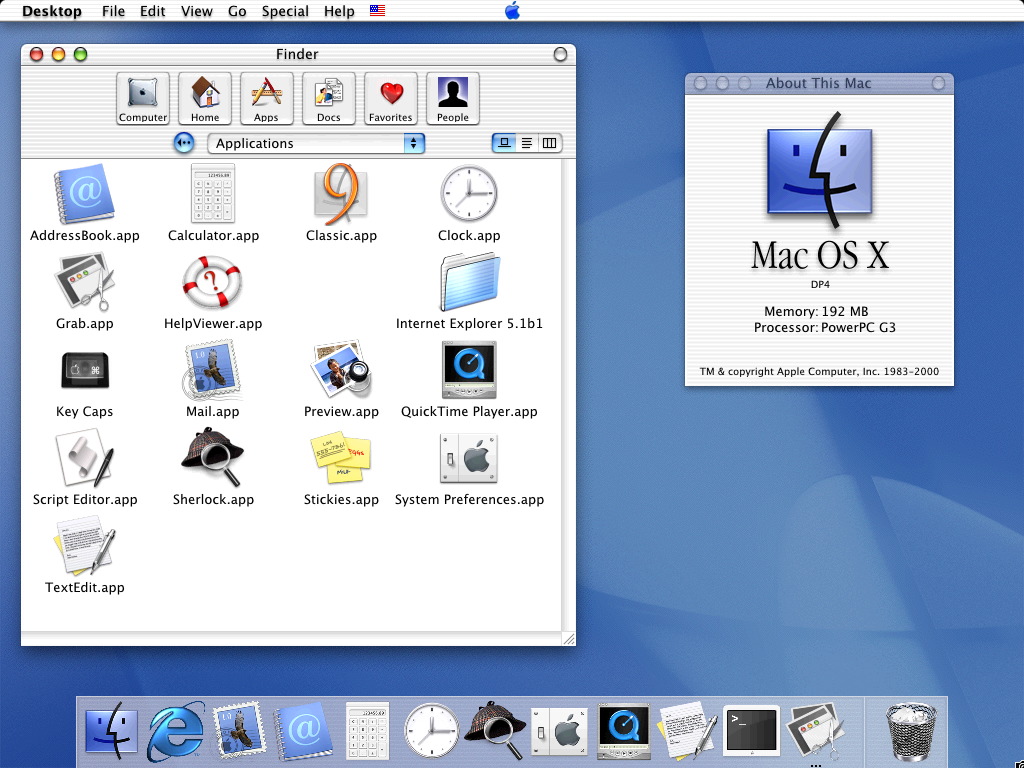
Task: Launch Terminal from the Dock
Action: tap(751, 730)
